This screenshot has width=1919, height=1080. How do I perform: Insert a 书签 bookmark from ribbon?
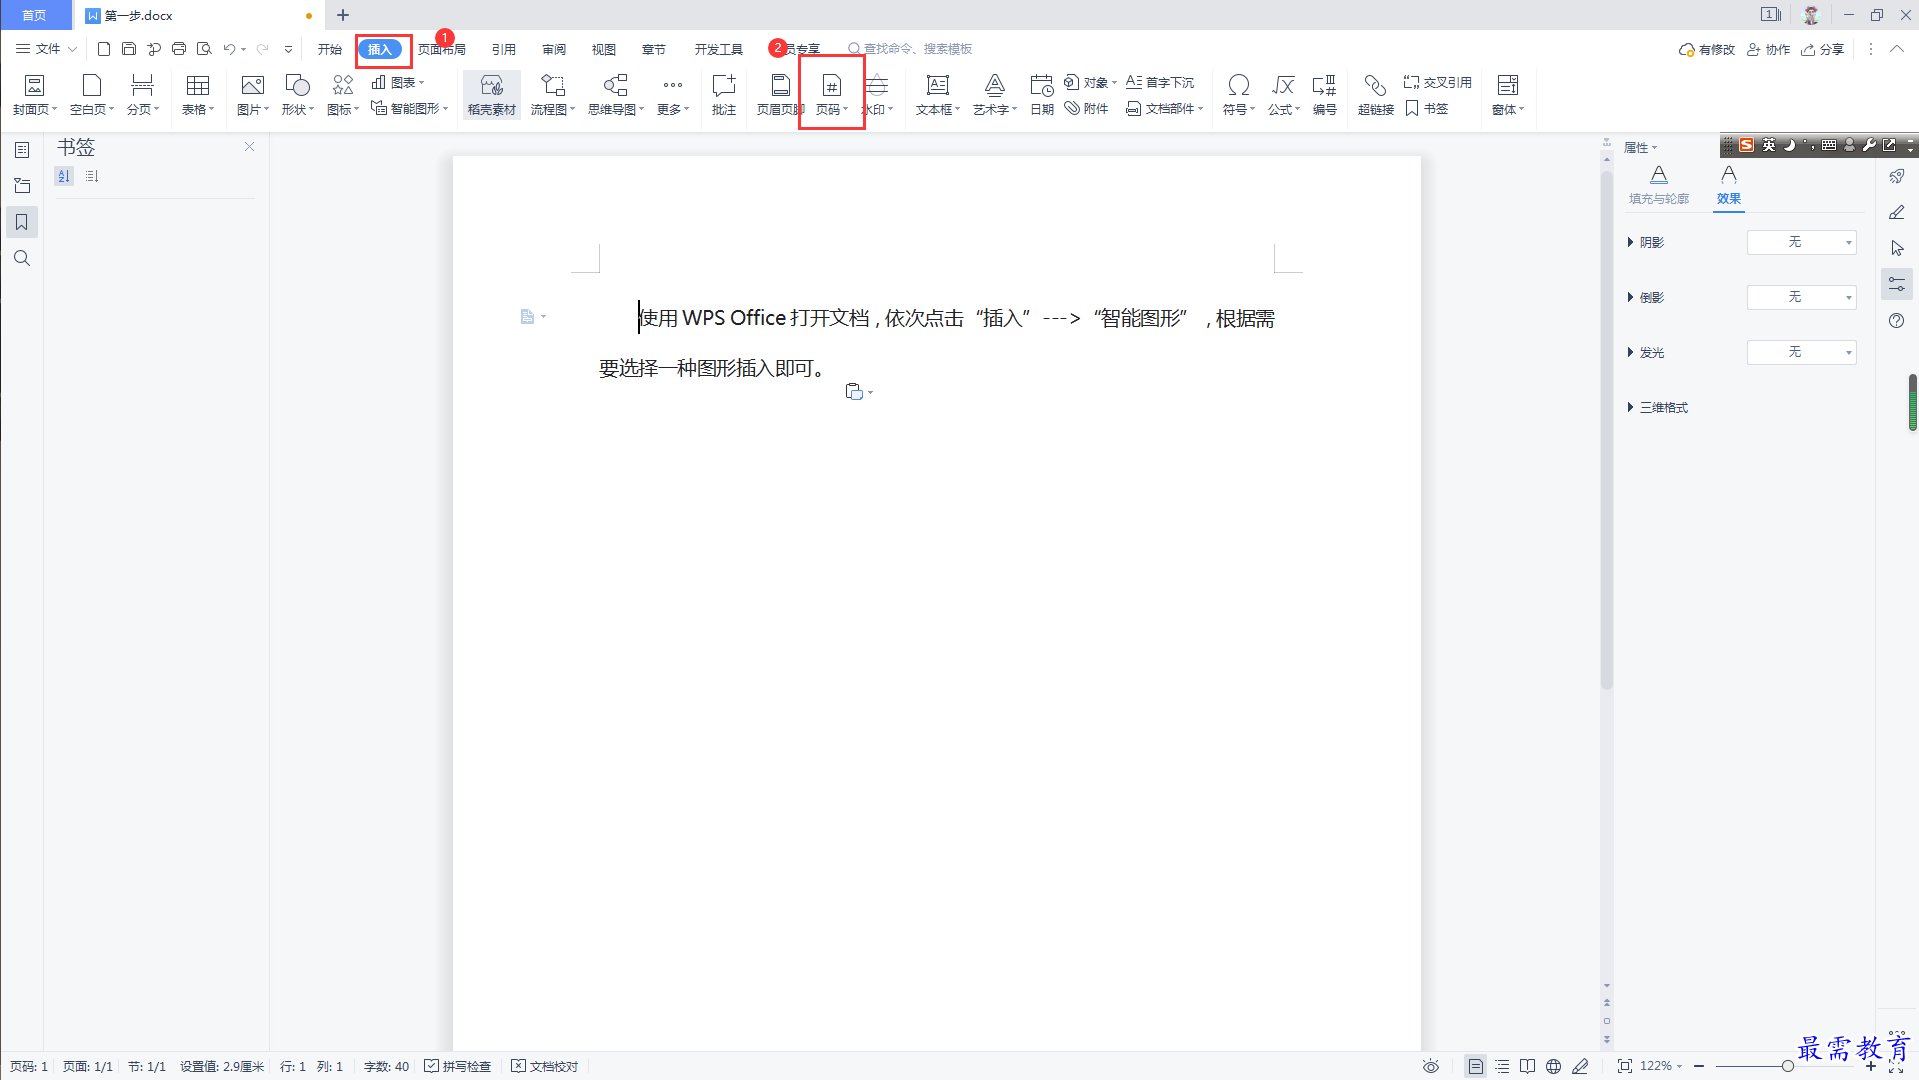1427,108
